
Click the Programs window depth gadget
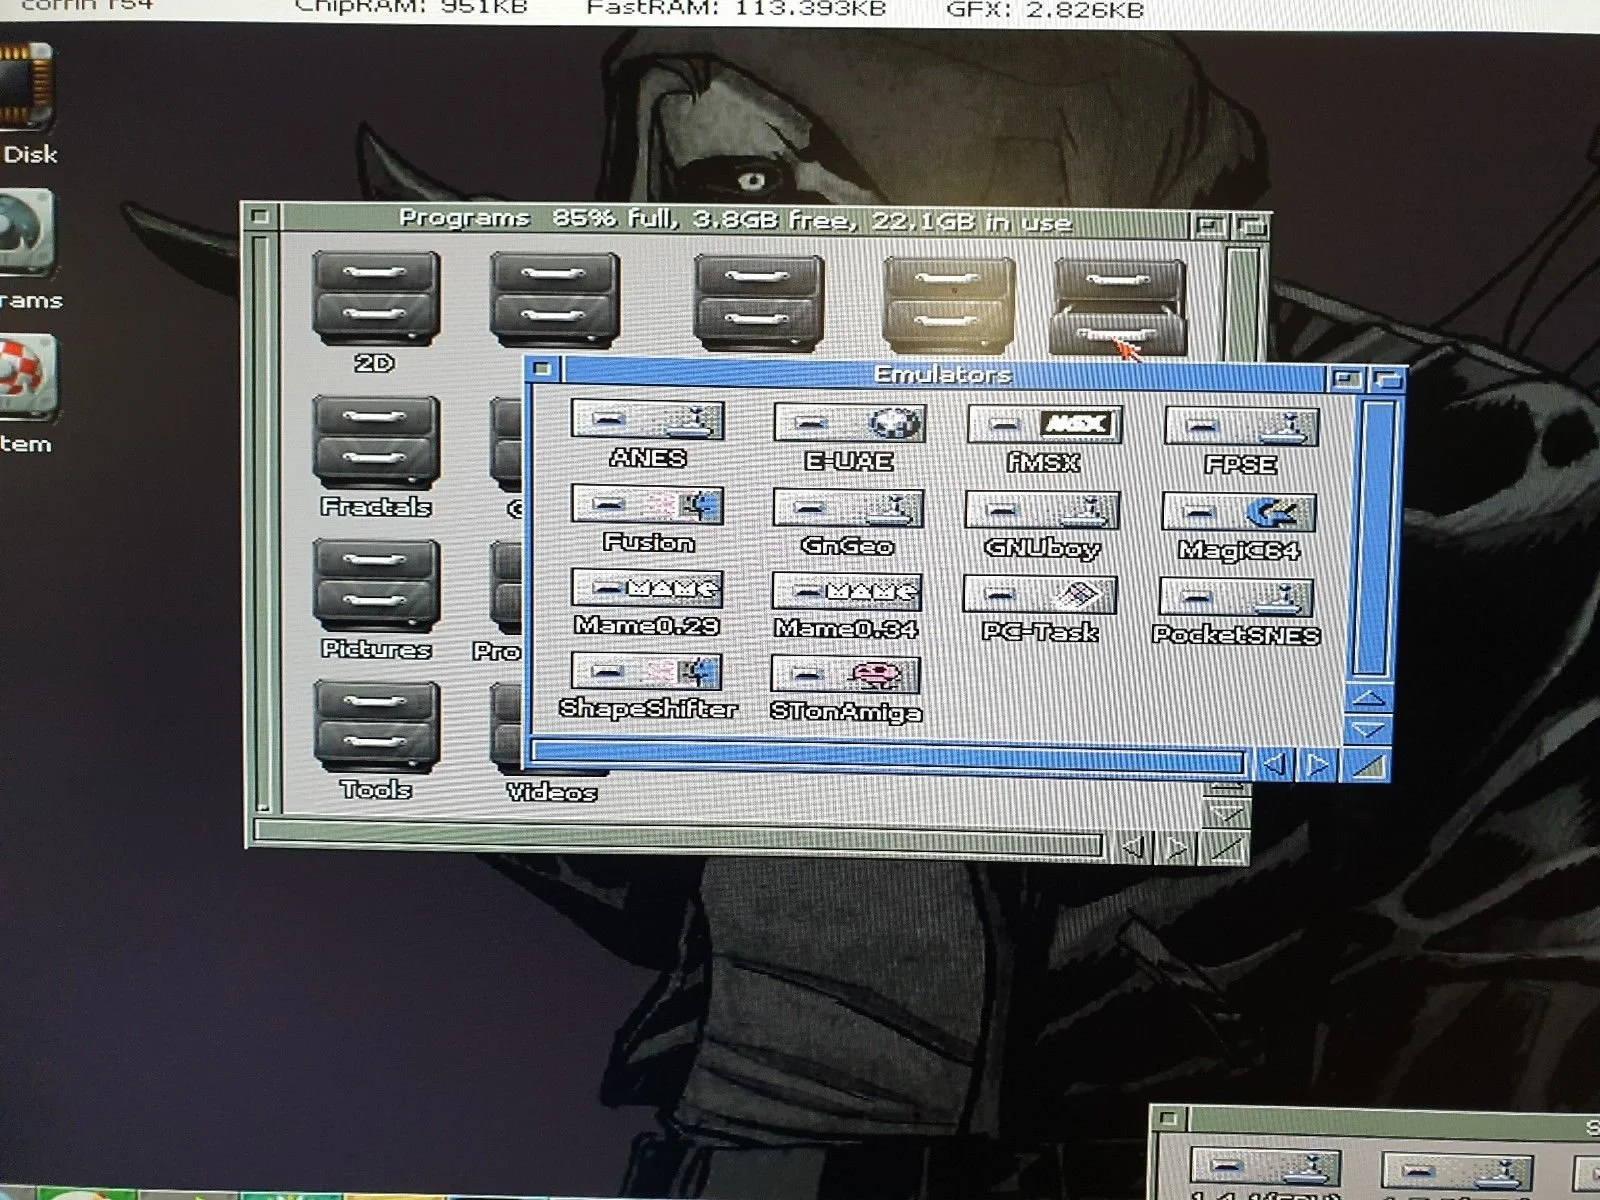pyautogui.click(x=1252, y=228)
